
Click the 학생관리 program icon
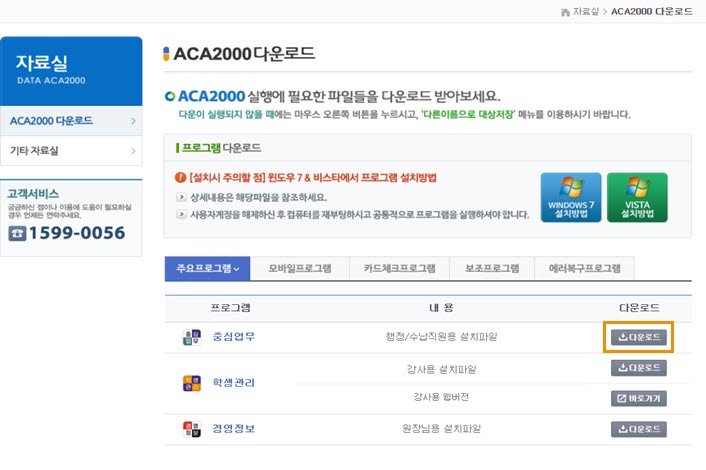pos(192,383)
